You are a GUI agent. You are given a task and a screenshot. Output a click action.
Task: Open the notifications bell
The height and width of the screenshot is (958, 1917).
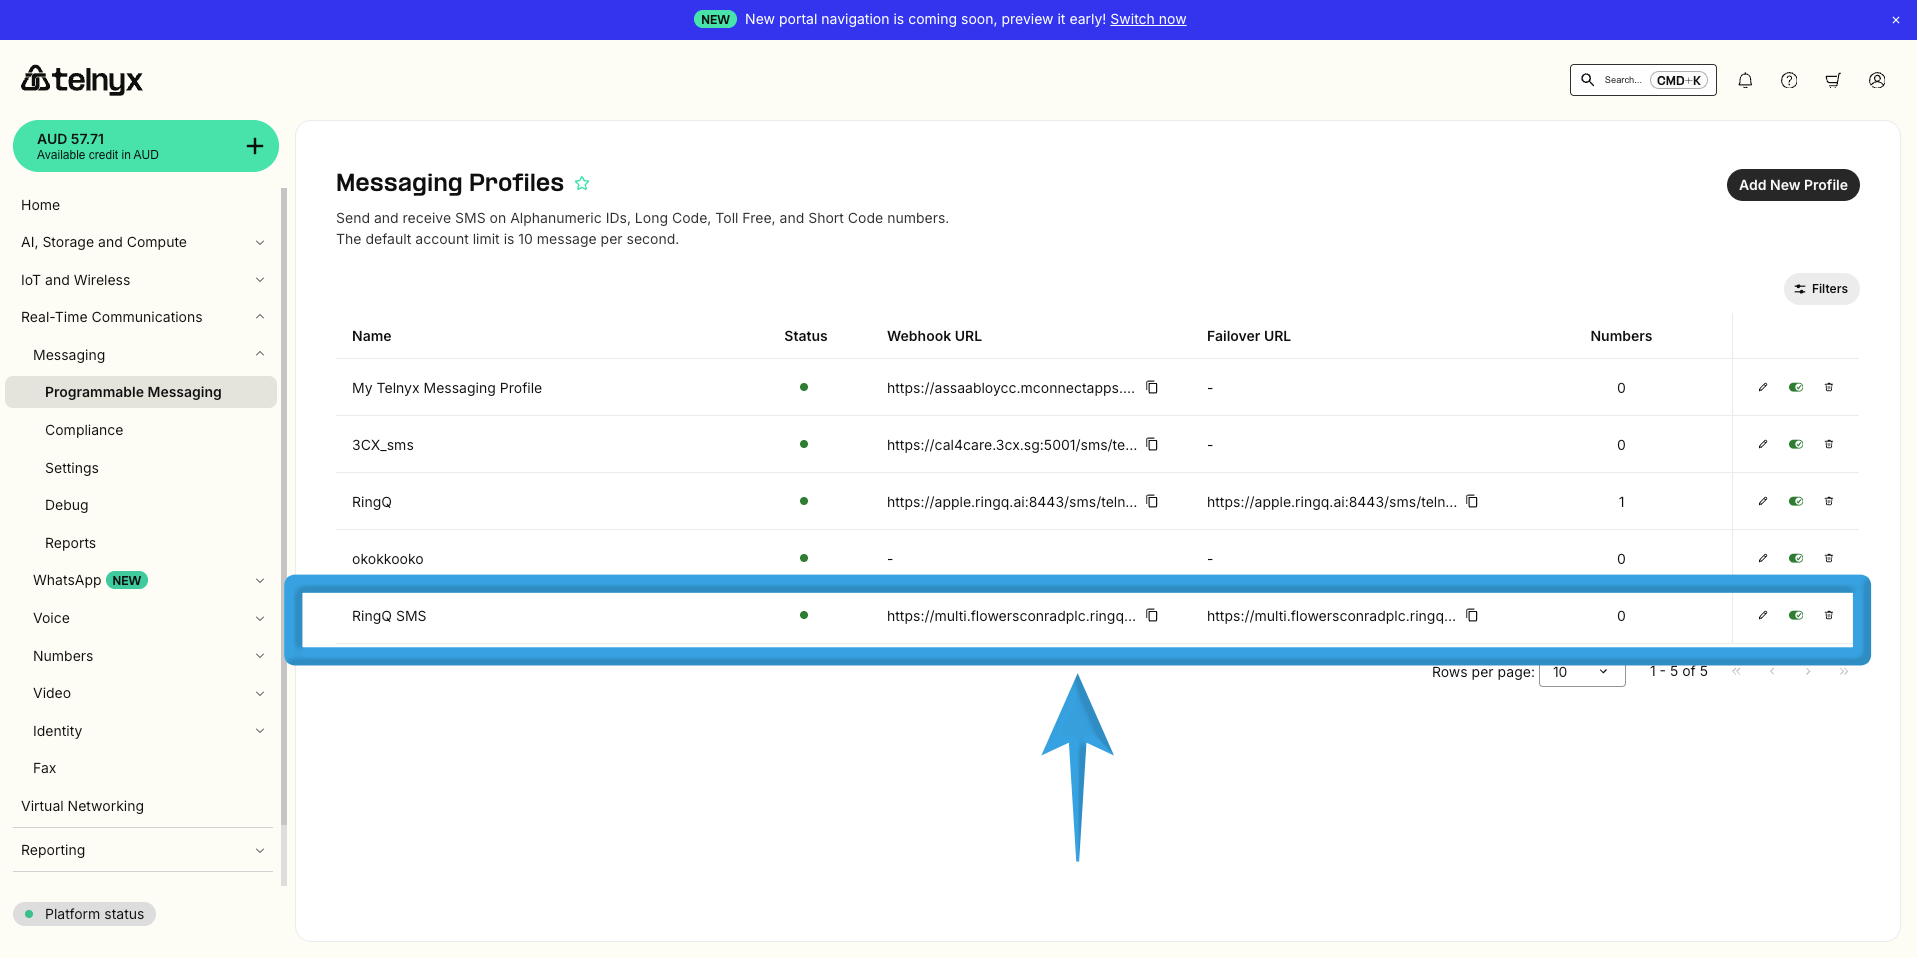pos(1744,80)
